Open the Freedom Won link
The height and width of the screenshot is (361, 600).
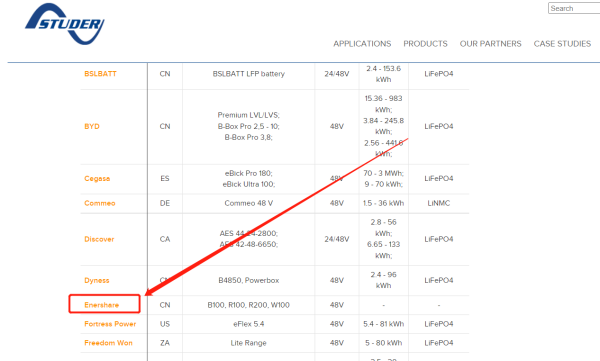pos(108,343)
